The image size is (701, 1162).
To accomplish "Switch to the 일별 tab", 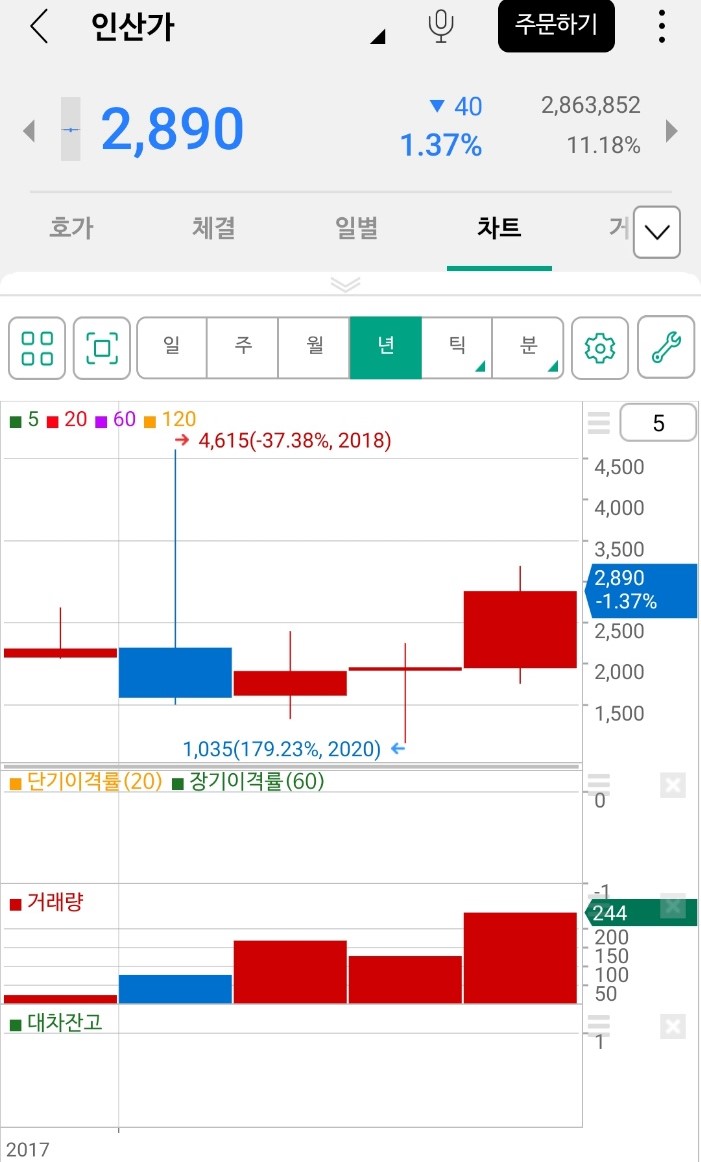I will tap(356, 228).
